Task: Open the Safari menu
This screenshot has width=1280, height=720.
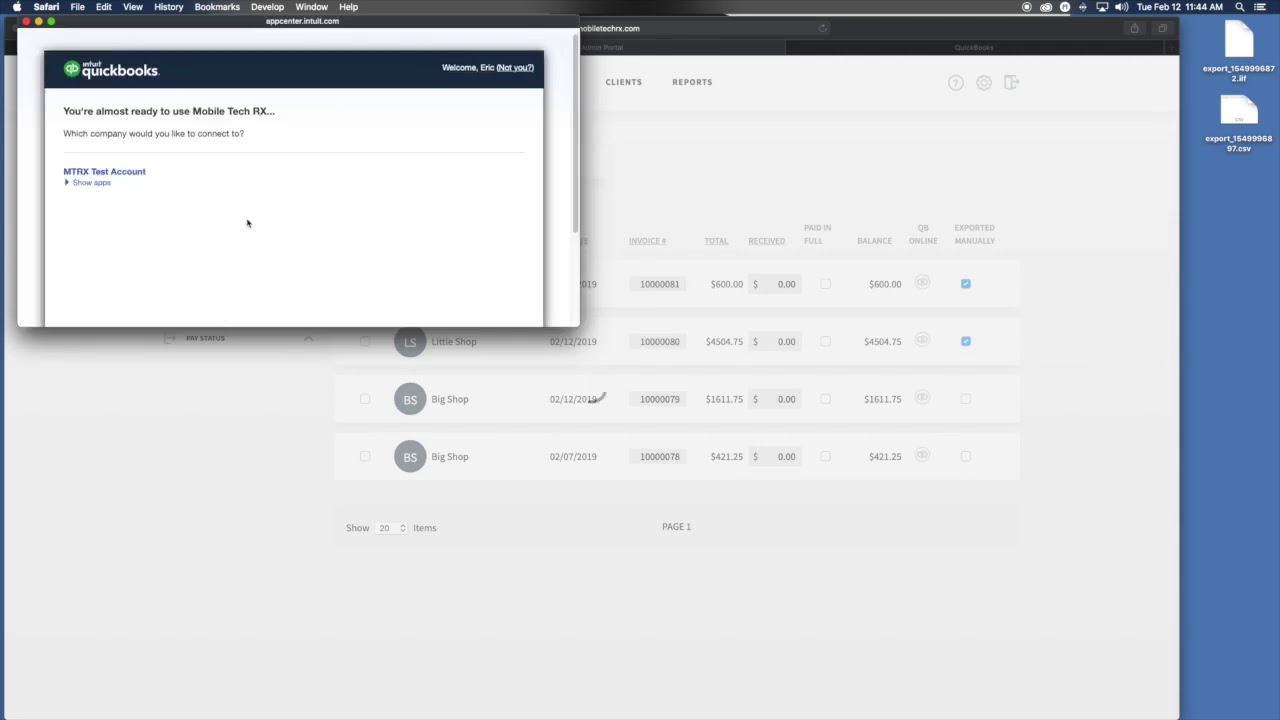Action: (x=46, y=7)
